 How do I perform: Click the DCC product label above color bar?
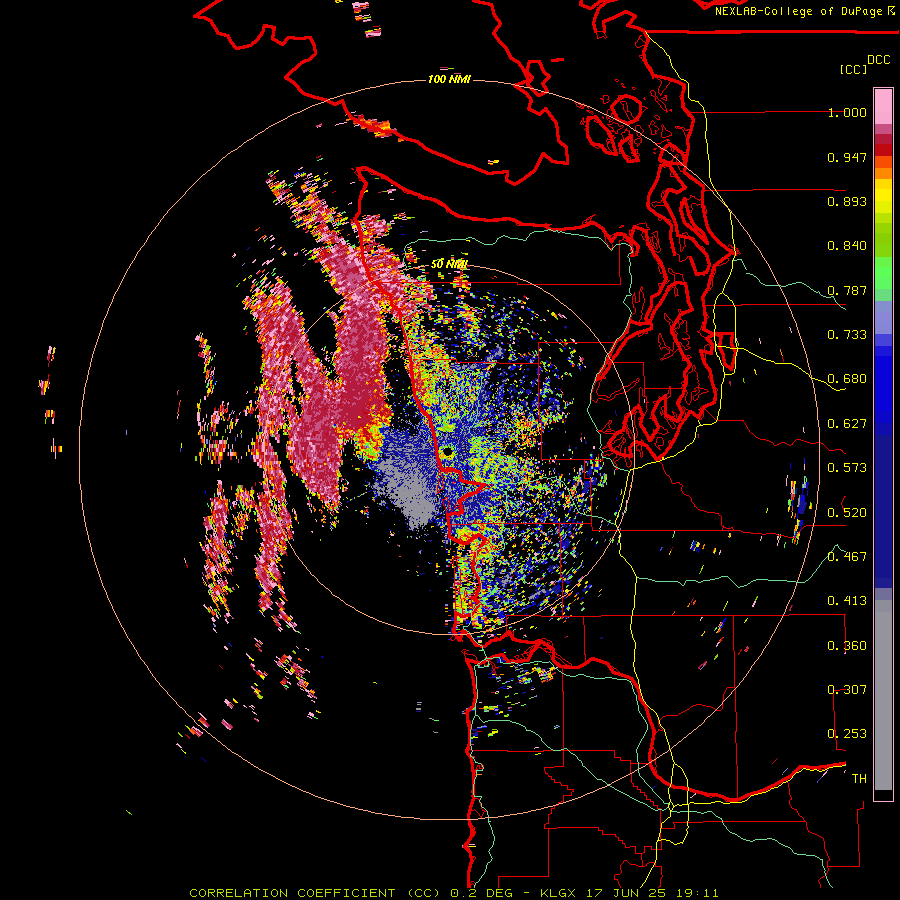[x=879, y=60]
